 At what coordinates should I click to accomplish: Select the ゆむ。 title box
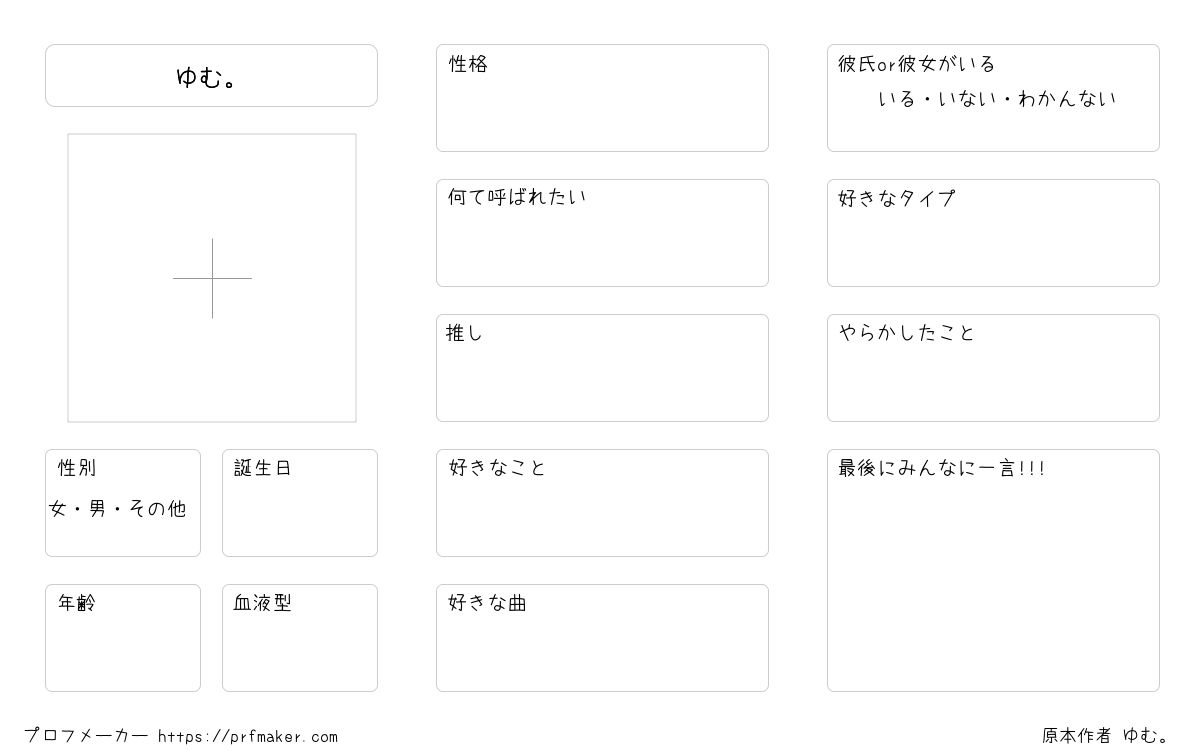(x=211, y=75)
